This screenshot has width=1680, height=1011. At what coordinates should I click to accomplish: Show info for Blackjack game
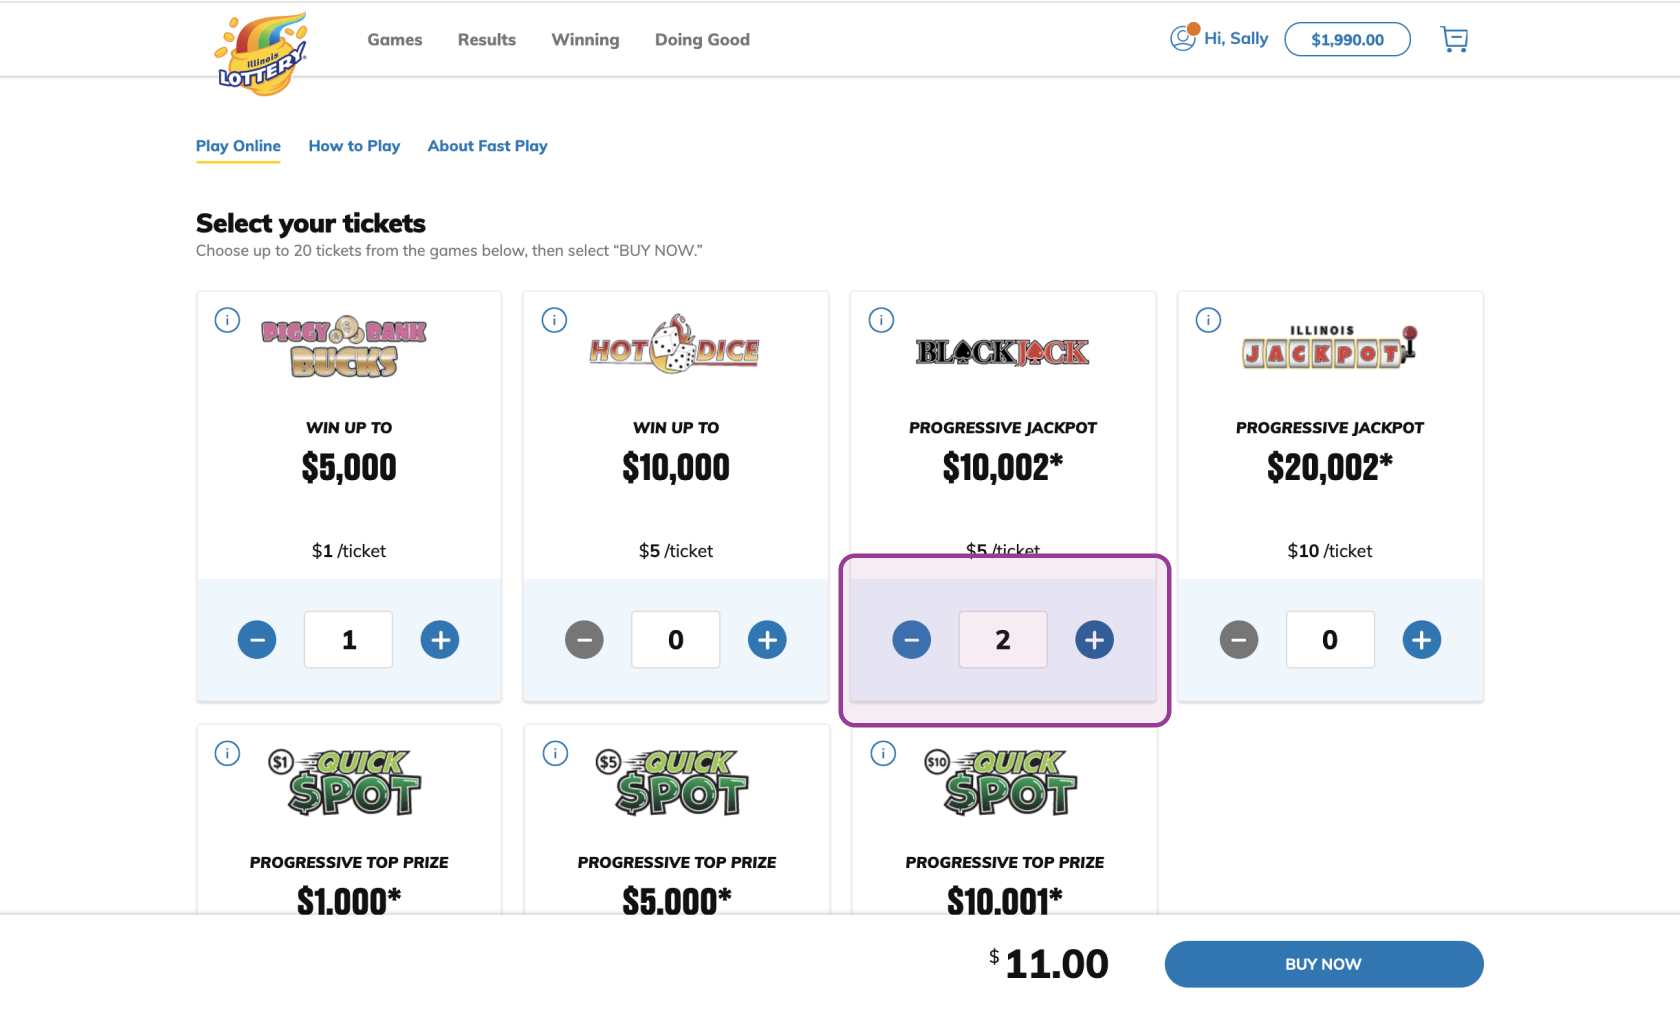pyautogui.click(x=881, y=320)
